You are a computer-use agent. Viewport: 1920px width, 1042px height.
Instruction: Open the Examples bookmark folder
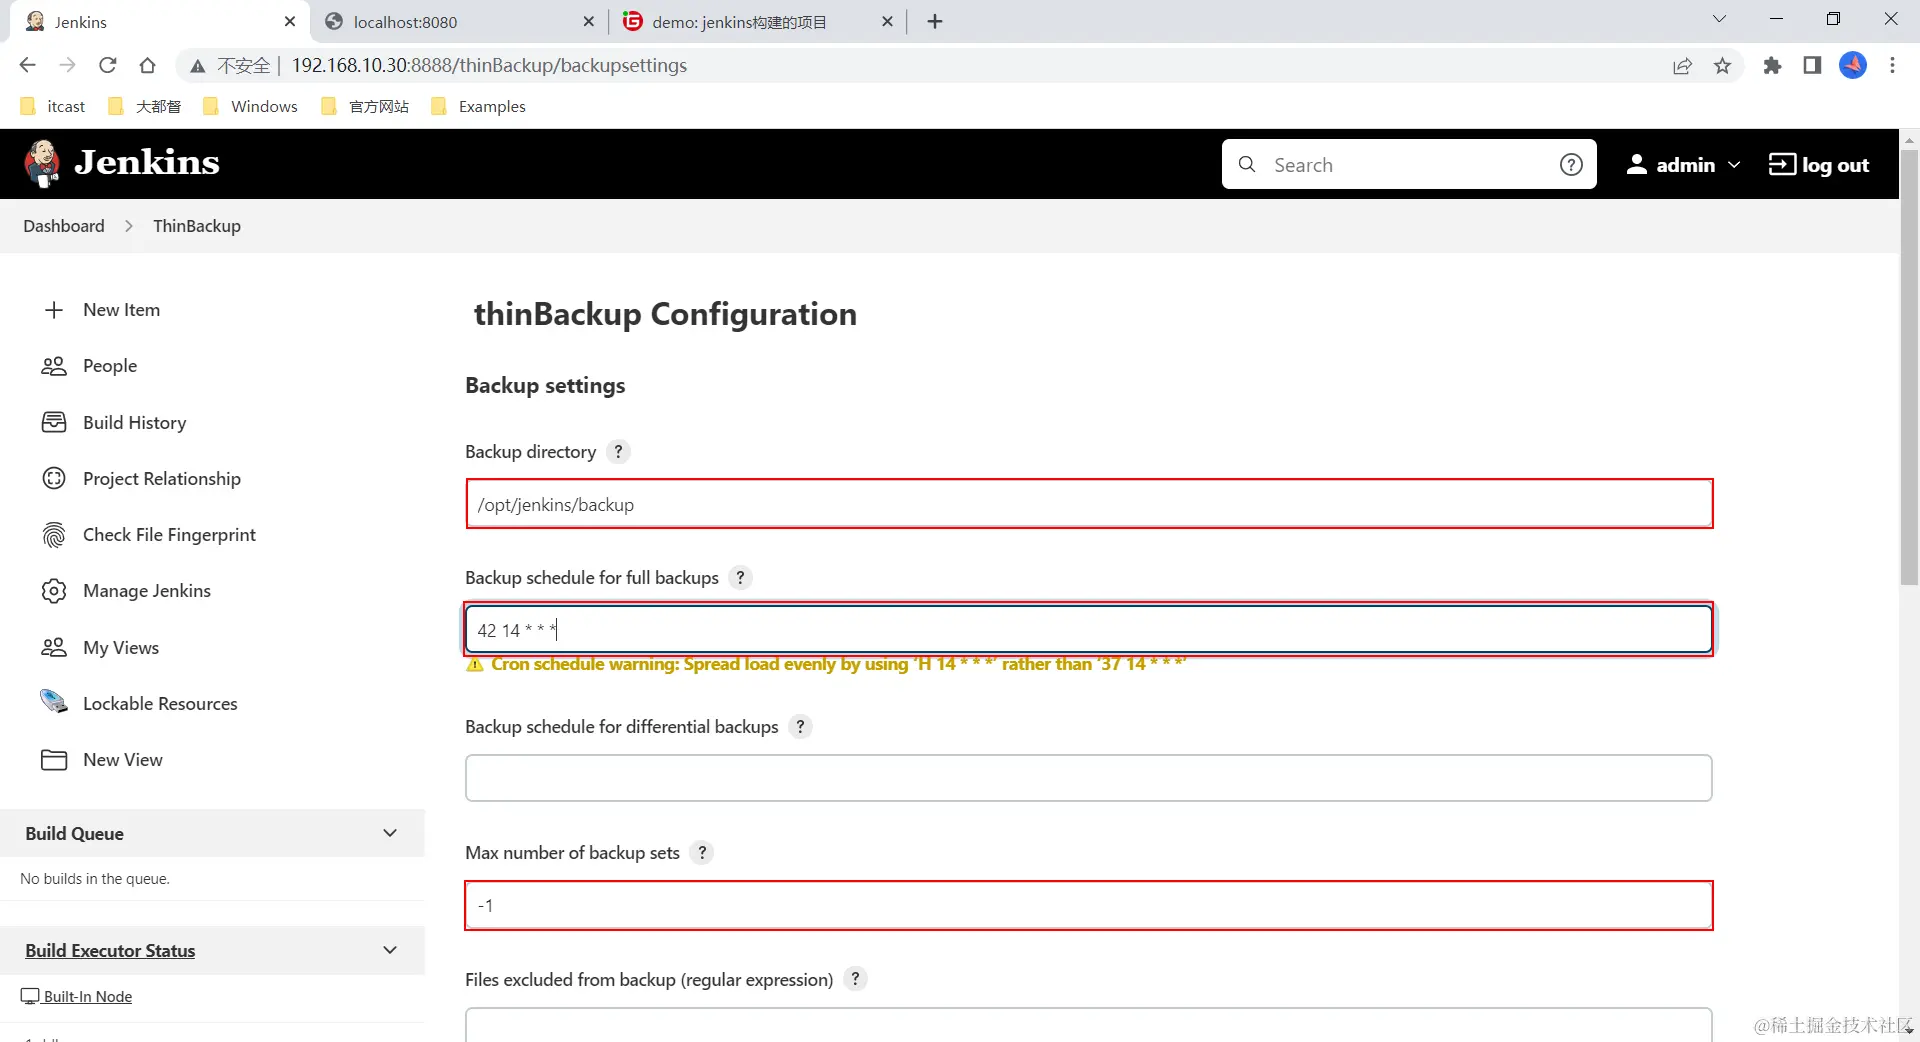pyautogui.click(x=478, y=106)
